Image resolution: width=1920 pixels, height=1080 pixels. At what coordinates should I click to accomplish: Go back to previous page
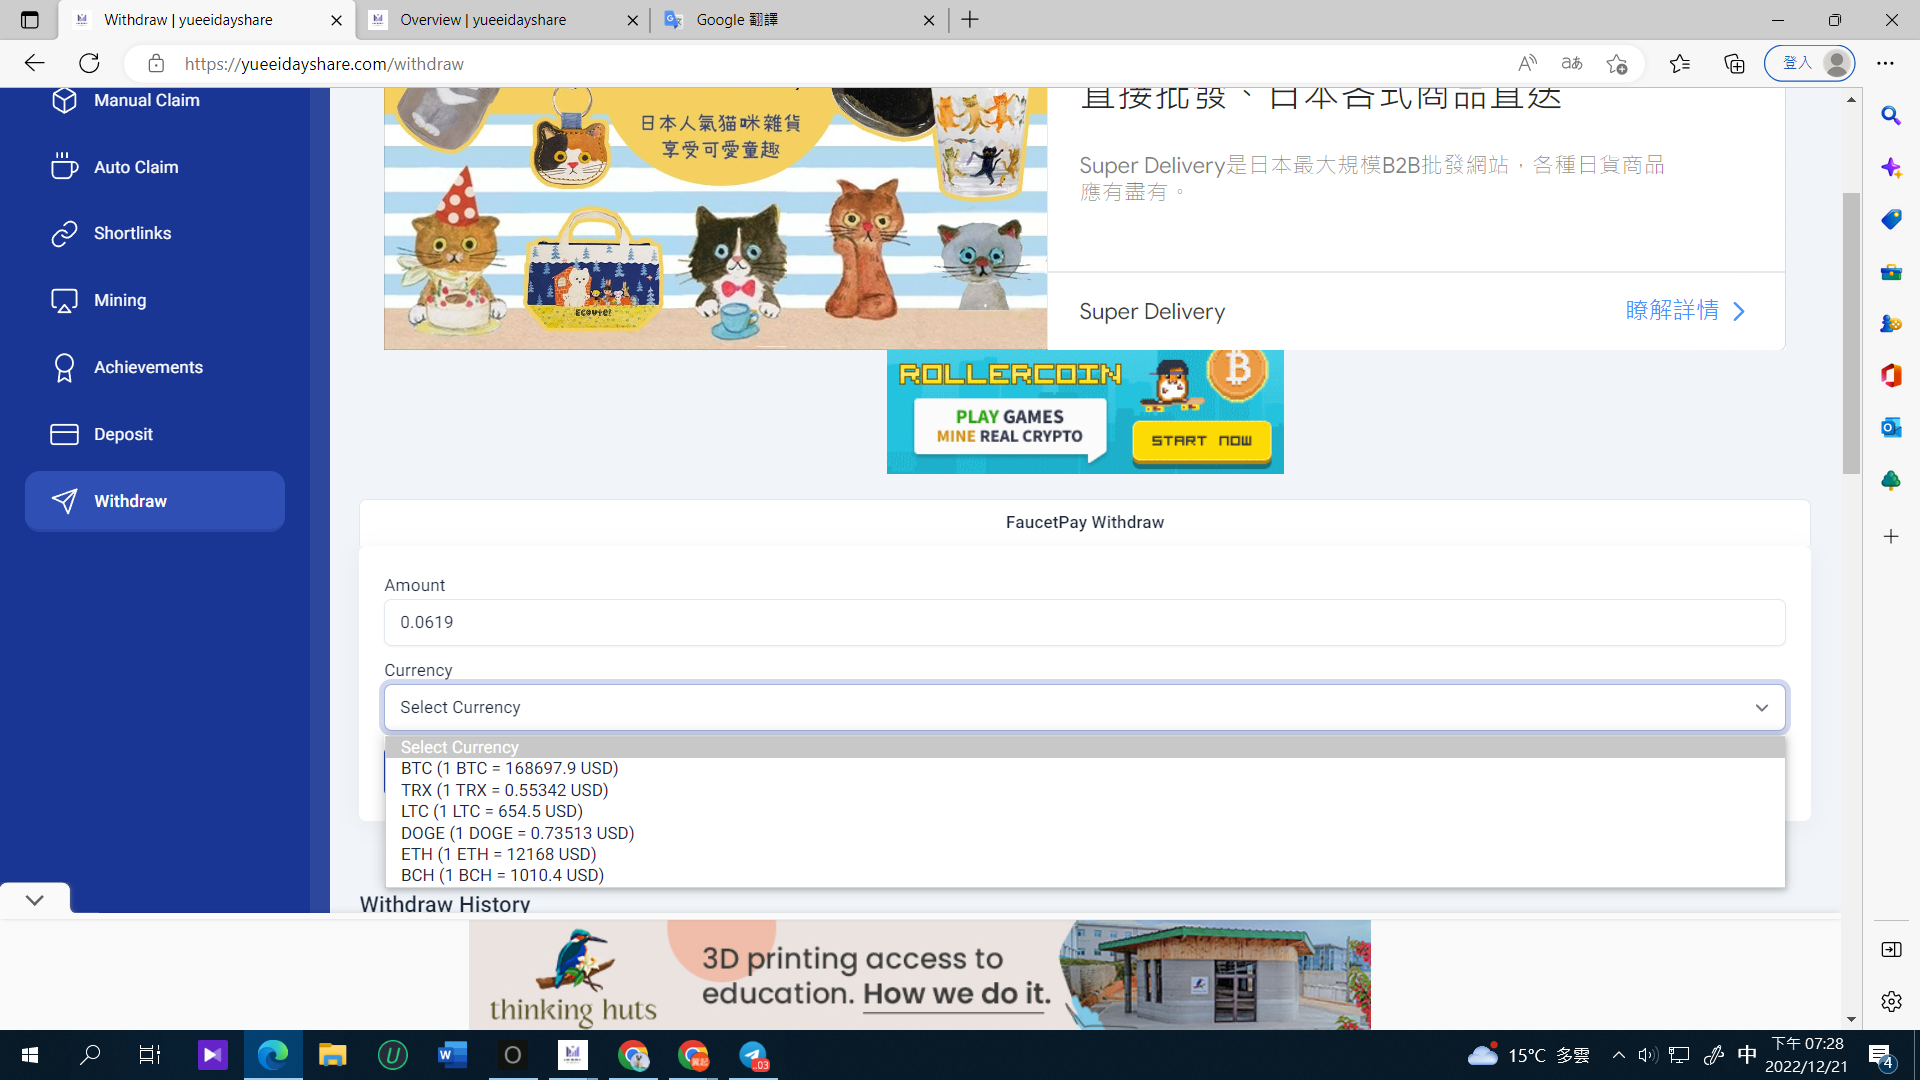[35, 63]
